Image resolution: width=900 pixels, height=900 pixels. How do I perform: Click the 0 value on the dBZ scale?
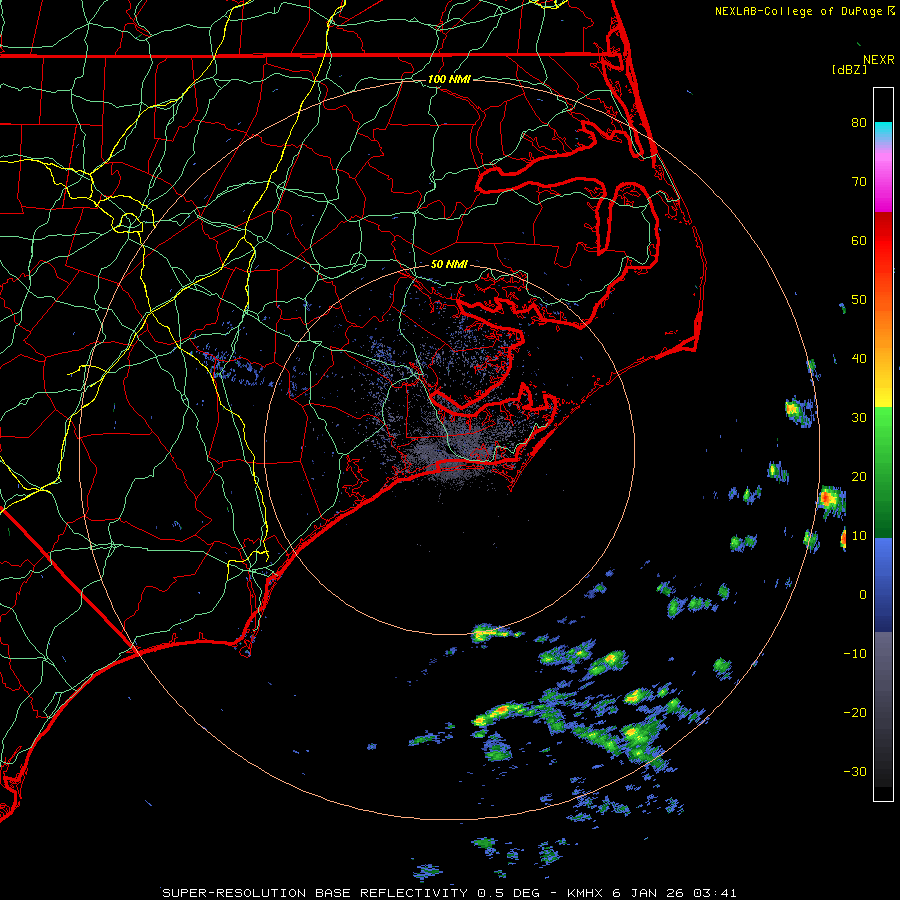[x=862, y=595]
